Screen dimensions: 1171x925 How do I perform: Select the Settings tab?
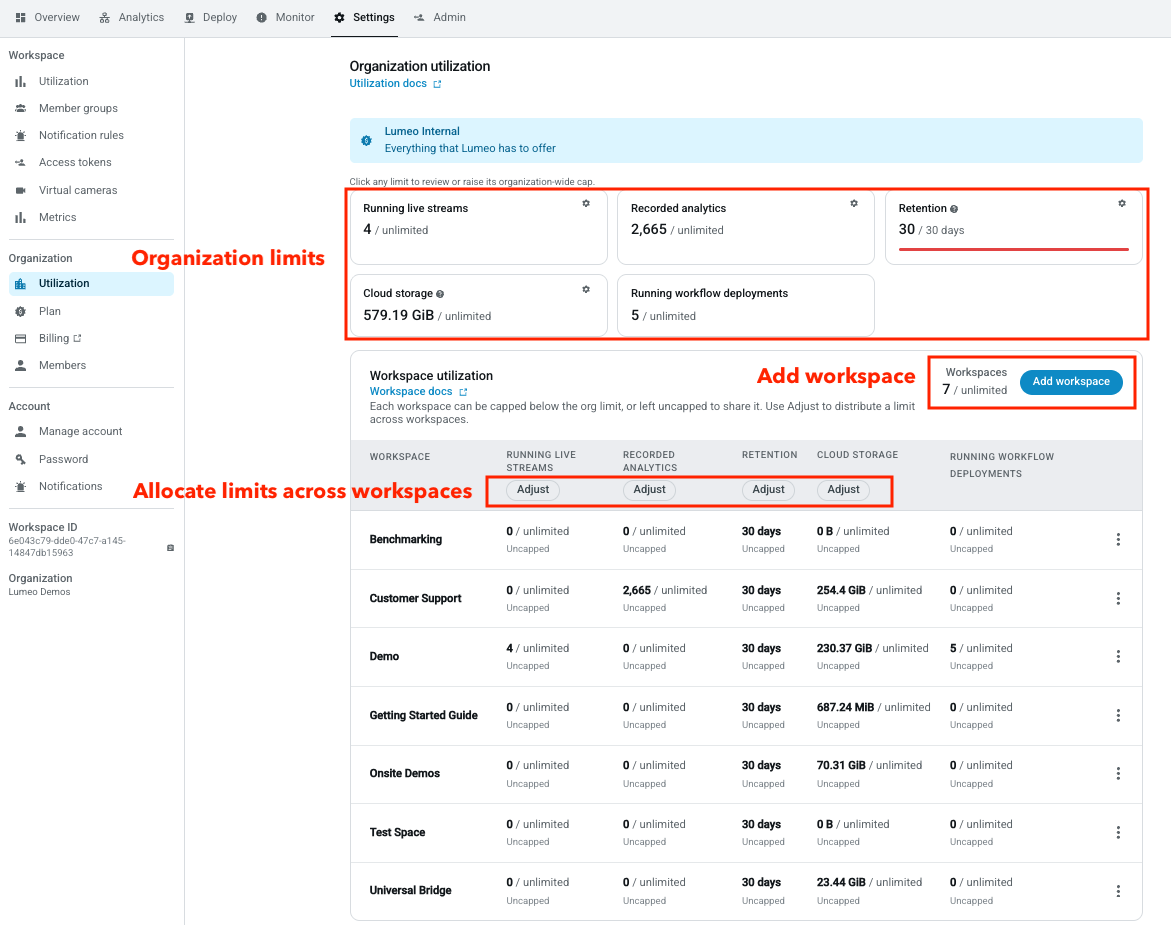coord(364,17)
